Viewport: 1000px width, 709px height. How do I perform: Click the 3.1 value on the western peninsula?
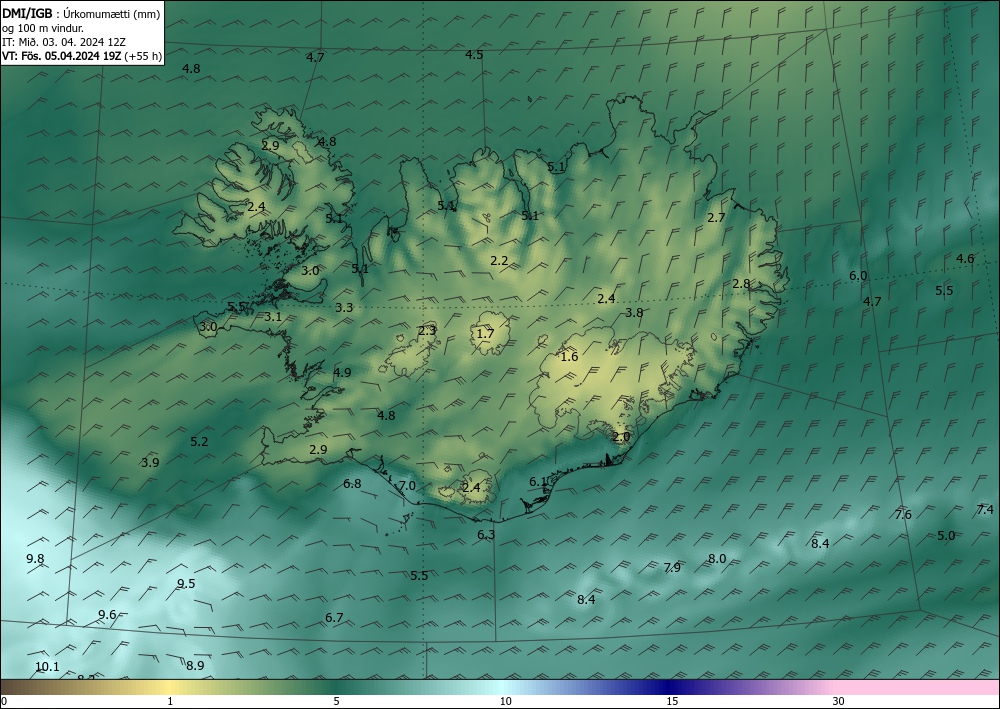(x=273, y=316)
